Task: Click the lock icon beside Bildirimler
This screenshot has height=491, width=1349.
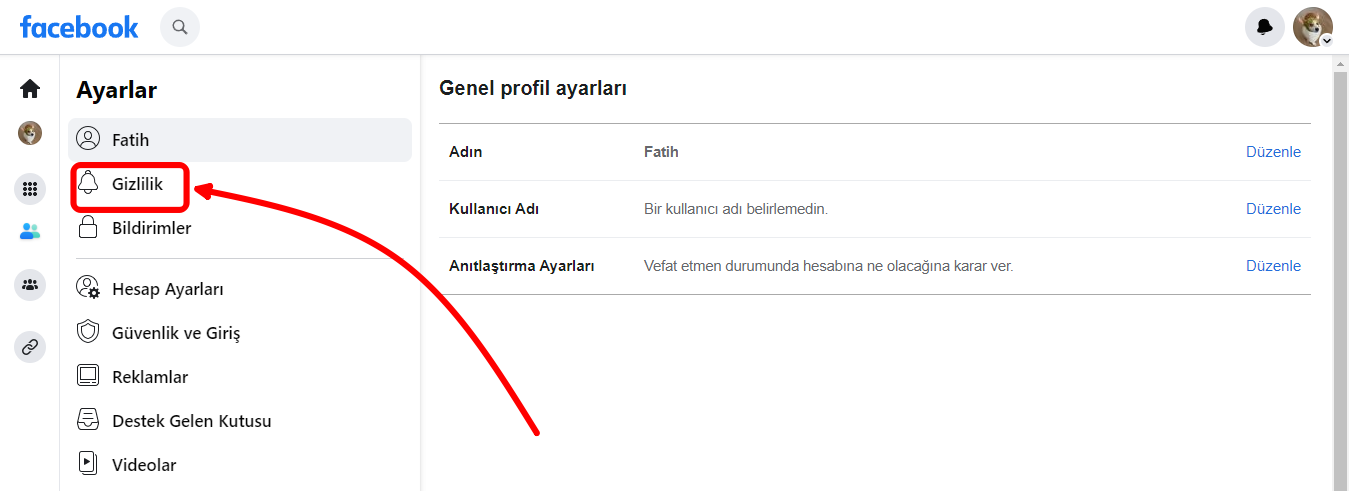Action: click(88, 227)
